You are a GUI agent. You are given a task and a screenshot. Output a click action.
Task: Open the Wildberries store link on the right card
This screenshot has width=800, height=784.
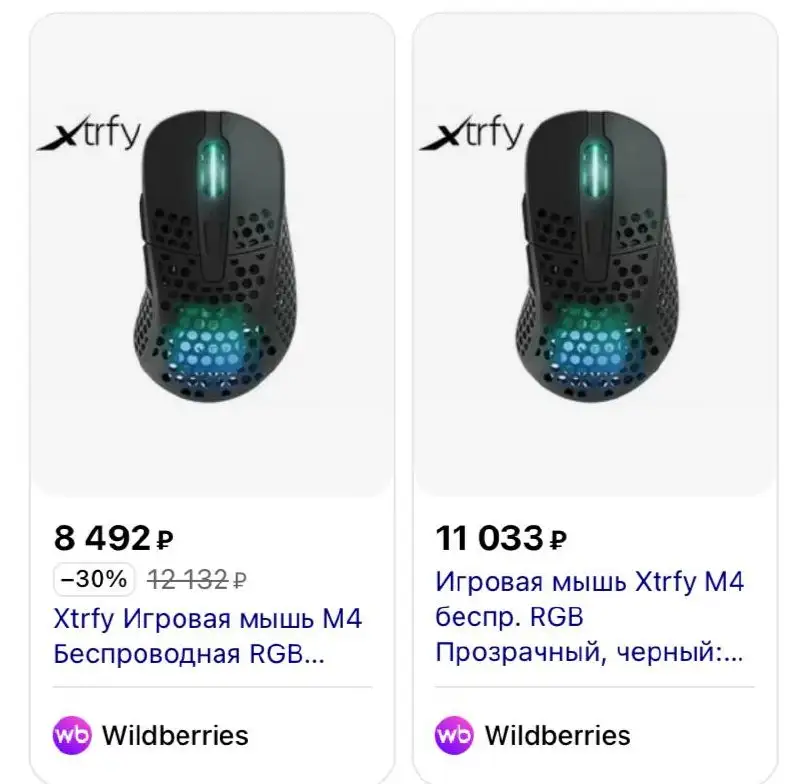pyautogui.click(x=558, y=737)
